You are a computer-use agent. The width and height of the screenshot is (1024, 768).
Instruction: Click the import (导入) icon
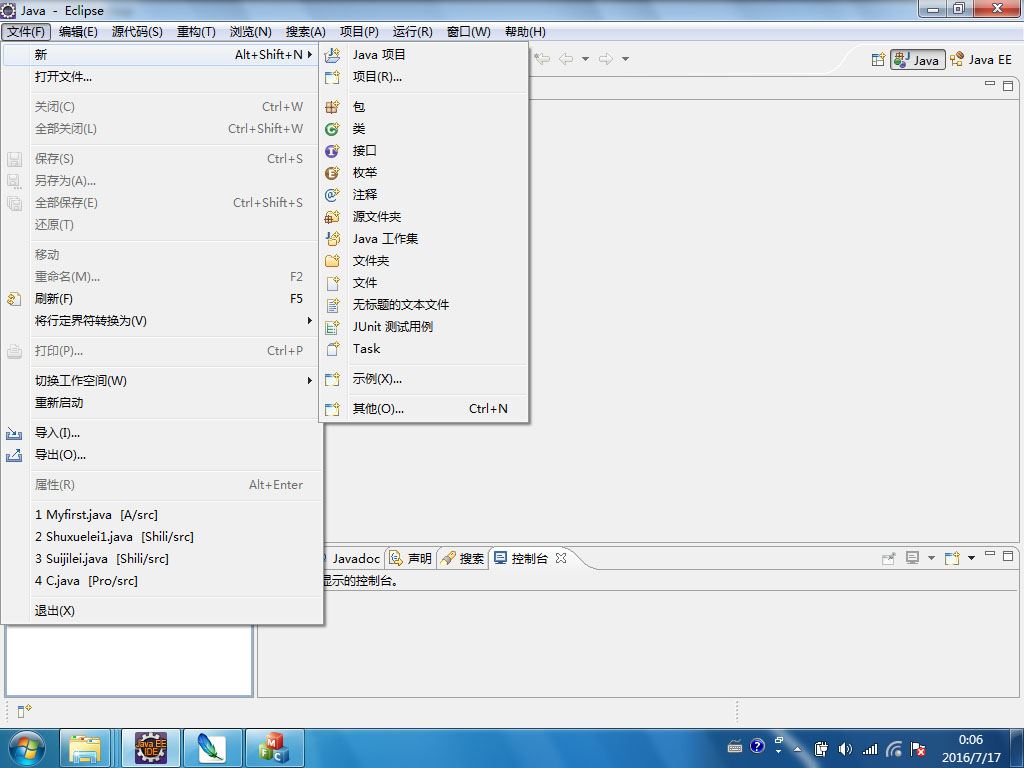pos(14,433)
